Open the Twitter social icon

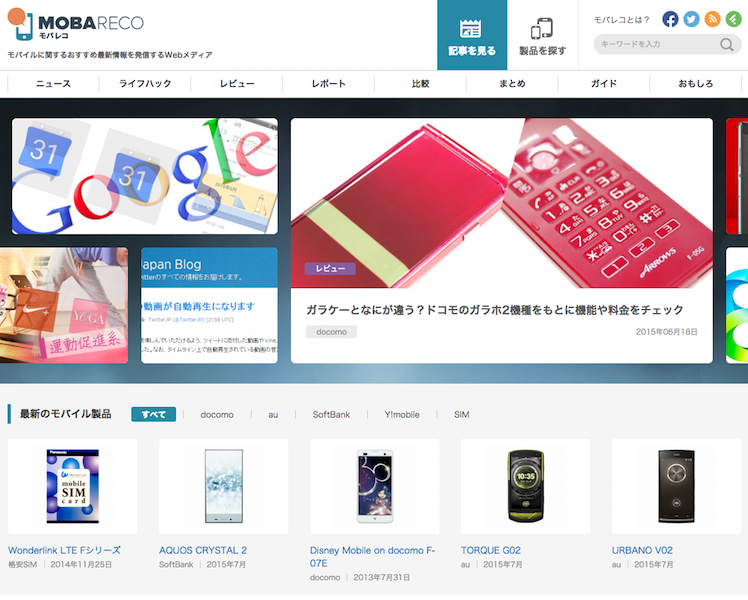(691, 19)
